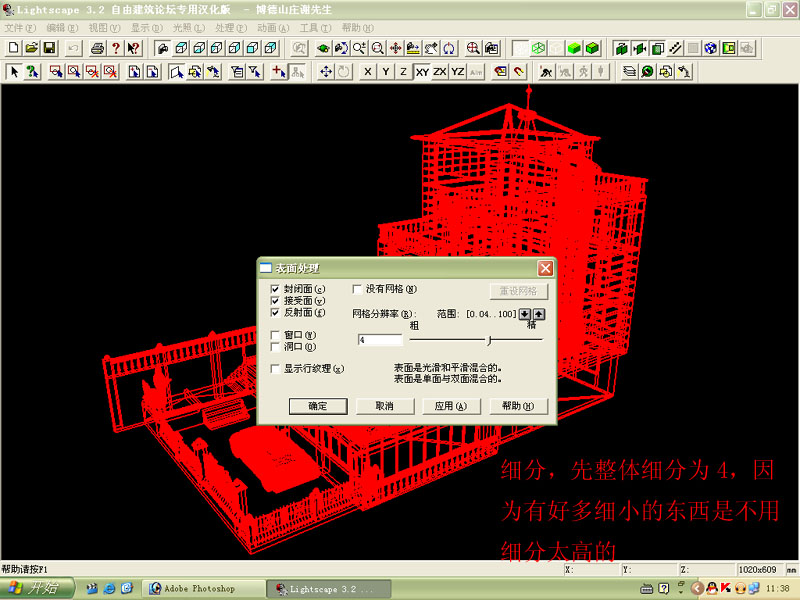Click the zoom window magnifier icon

(x=377, y=48)
